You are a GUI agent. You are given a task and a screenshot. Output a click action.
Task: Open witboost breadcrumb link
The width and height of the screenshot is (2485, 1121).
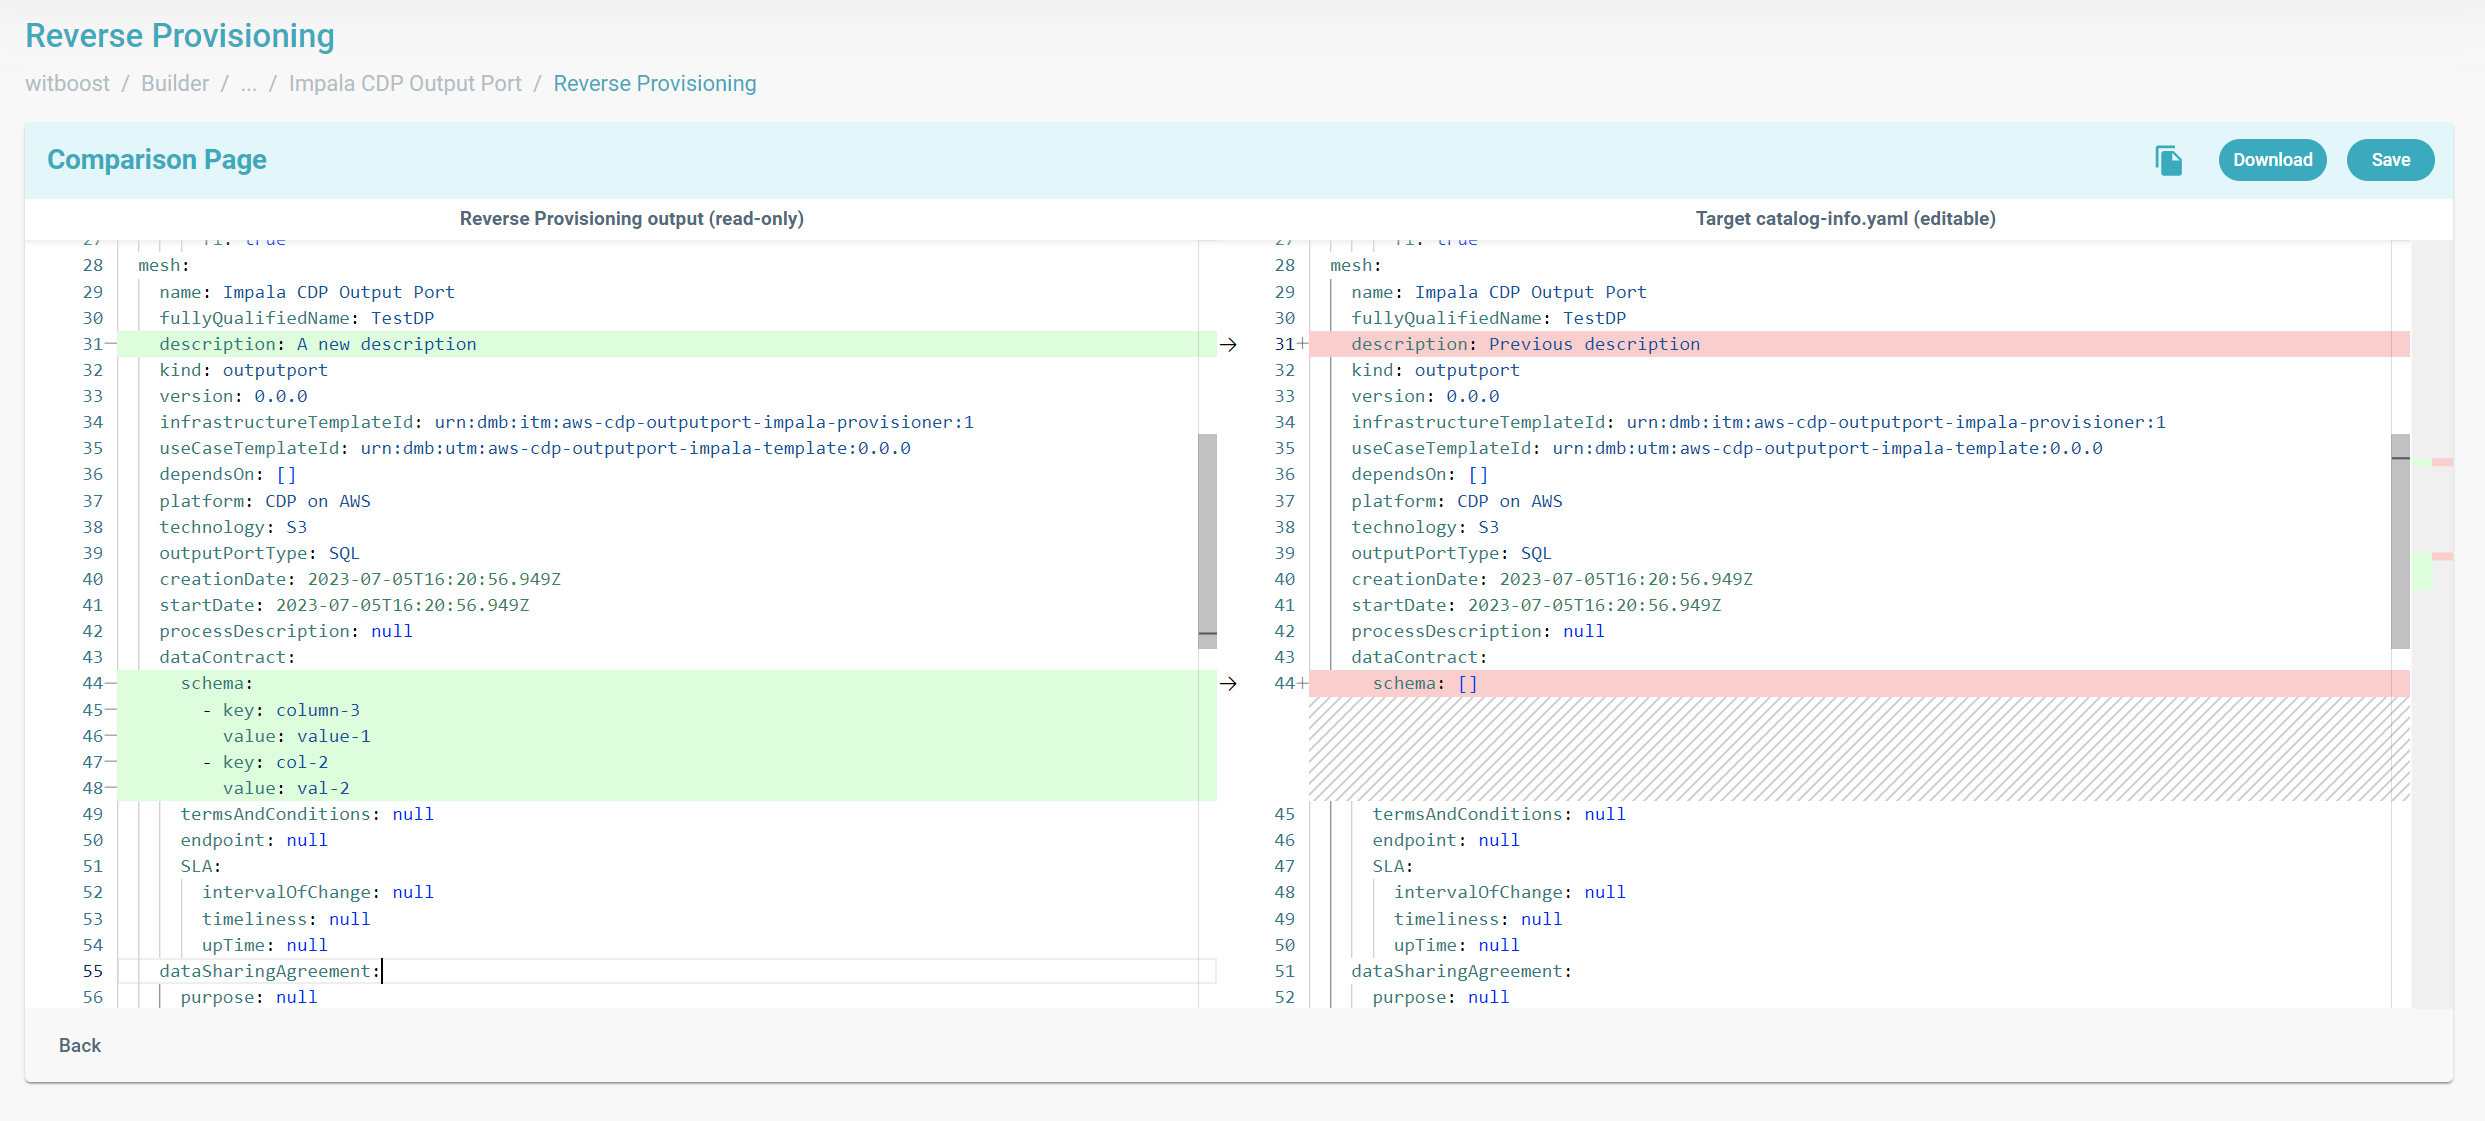click(x=67, y=84)
